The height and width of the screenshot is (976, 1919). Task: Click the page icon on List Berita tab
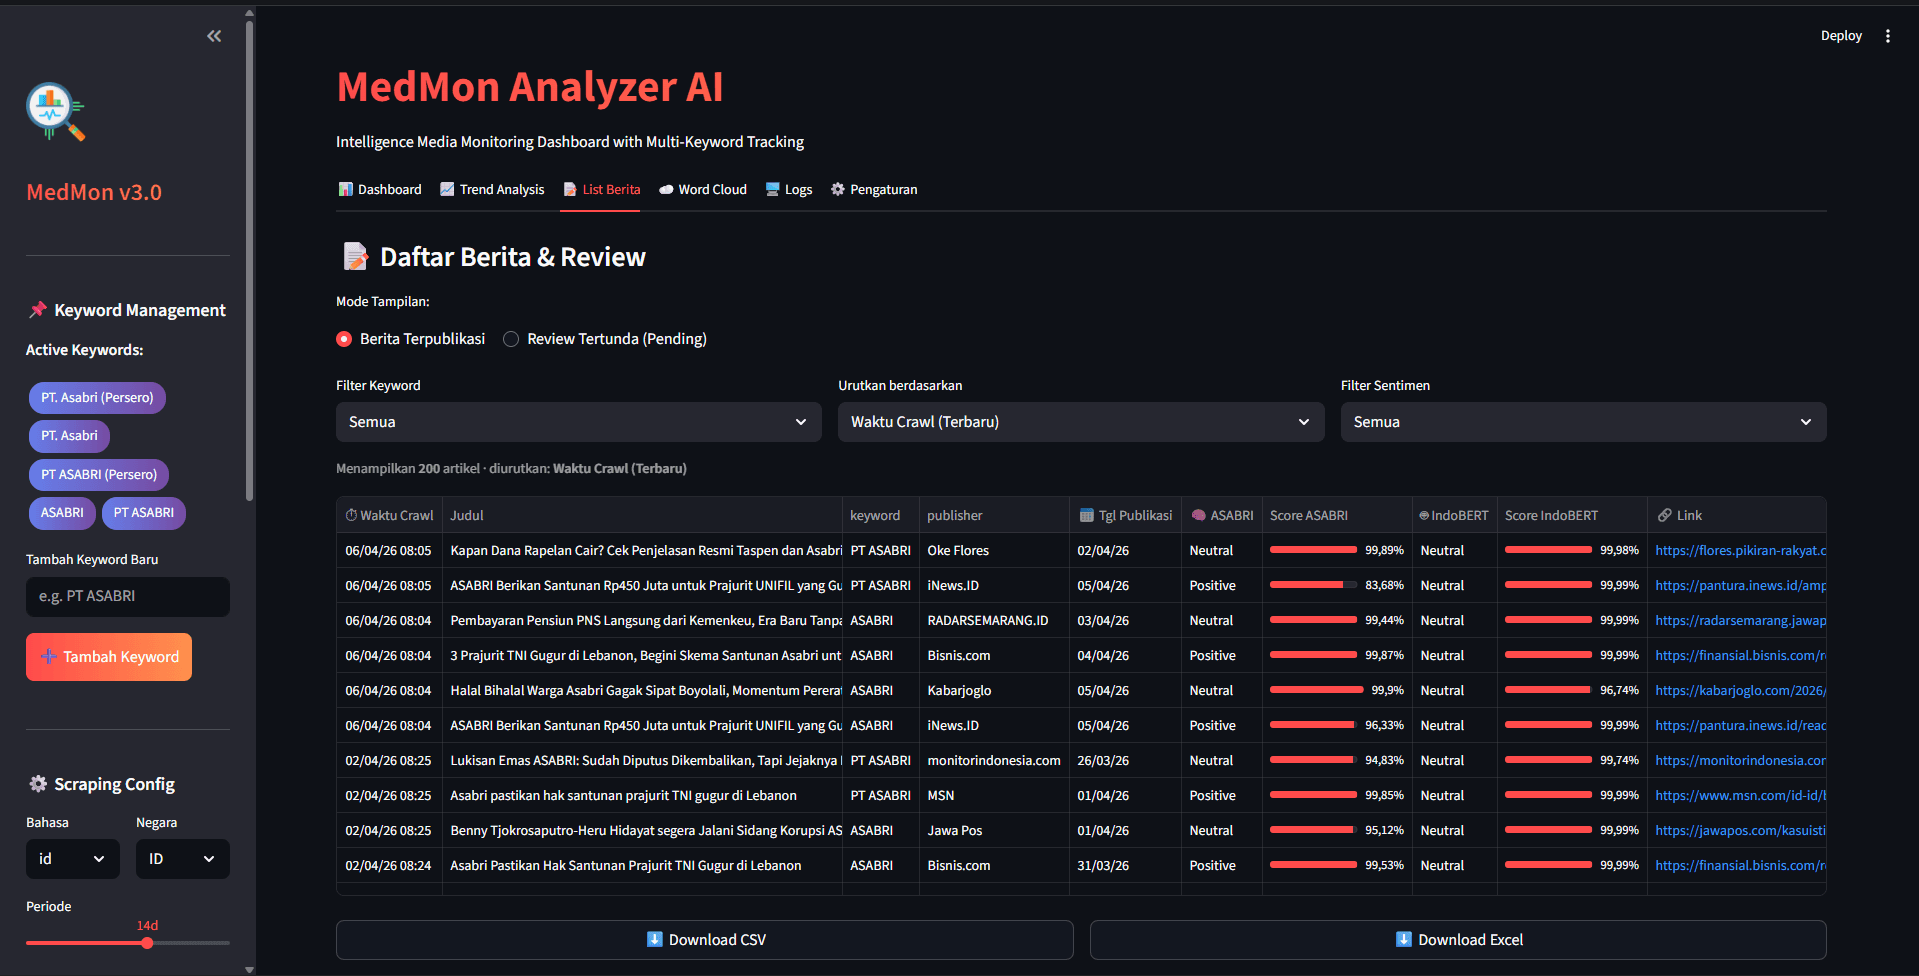[570, 189]
